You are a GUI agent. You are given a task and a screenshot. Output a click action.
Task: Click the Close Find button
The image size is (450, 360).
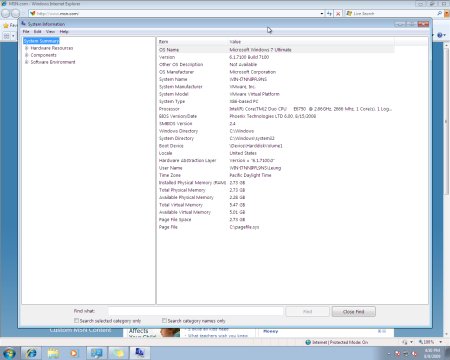[x=354, y=312]
